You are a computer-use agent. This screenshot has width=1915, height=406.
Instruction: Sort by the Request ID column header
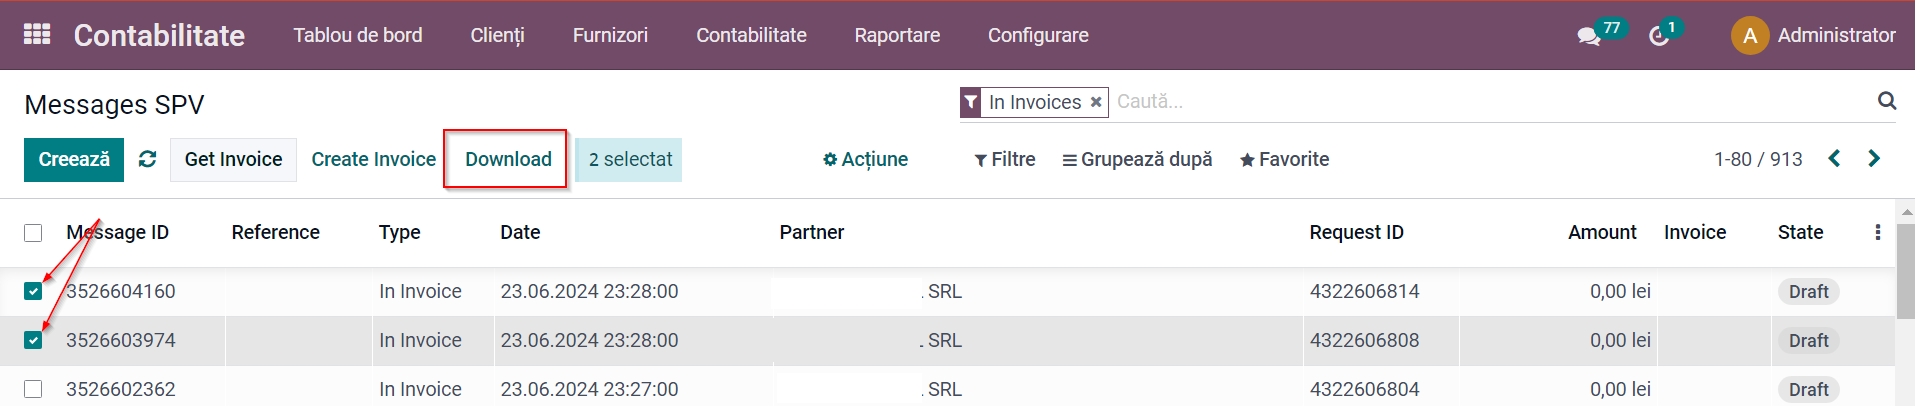pos(1356,232)
